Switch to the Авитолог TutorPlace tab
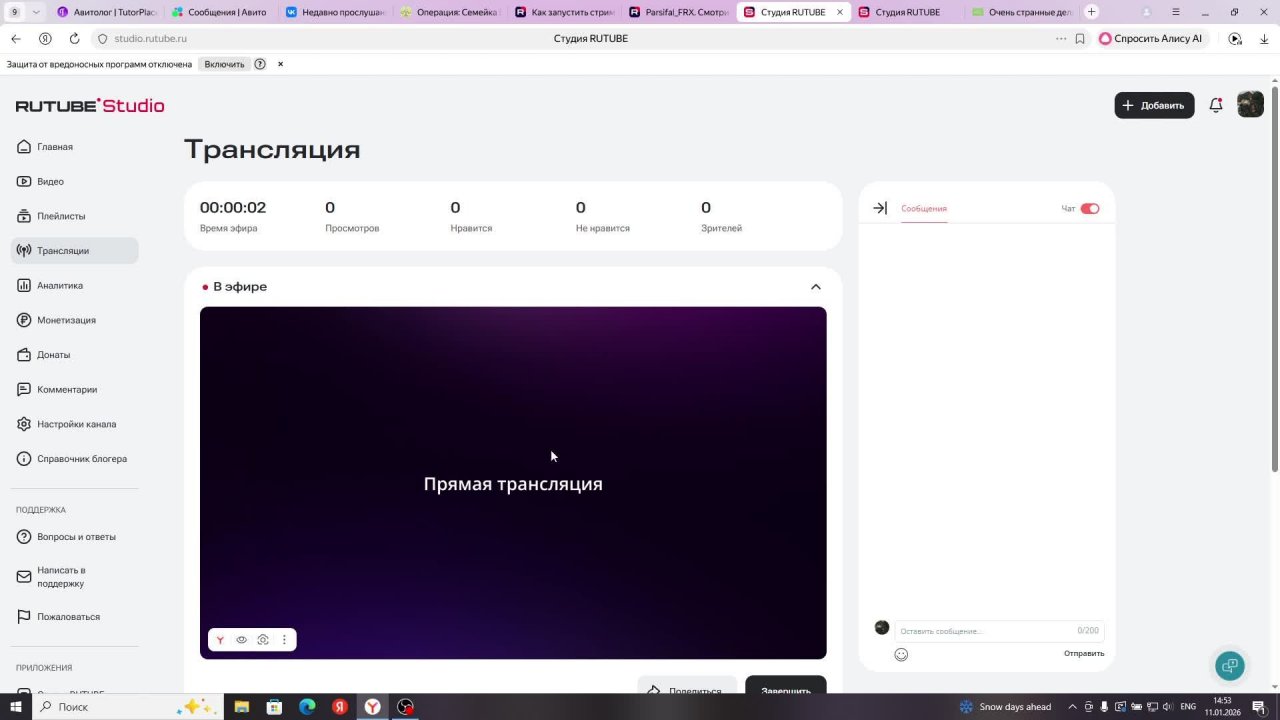Screen dimensions: 1280x720 (107, 12)
